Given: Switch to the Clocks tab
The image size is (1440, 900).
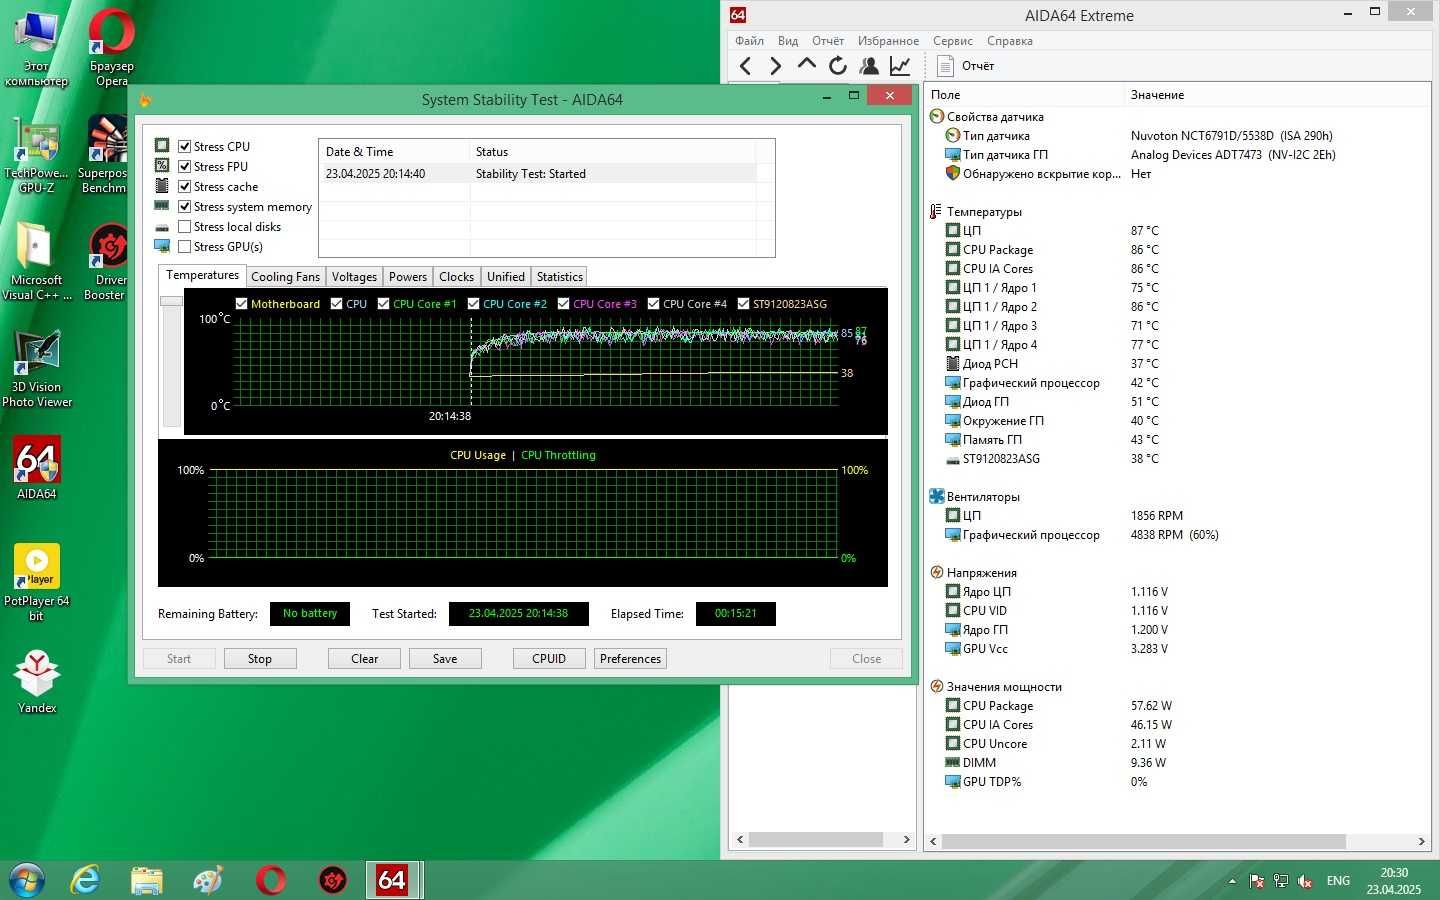Looking at the screenshot, I should [456, 277].
